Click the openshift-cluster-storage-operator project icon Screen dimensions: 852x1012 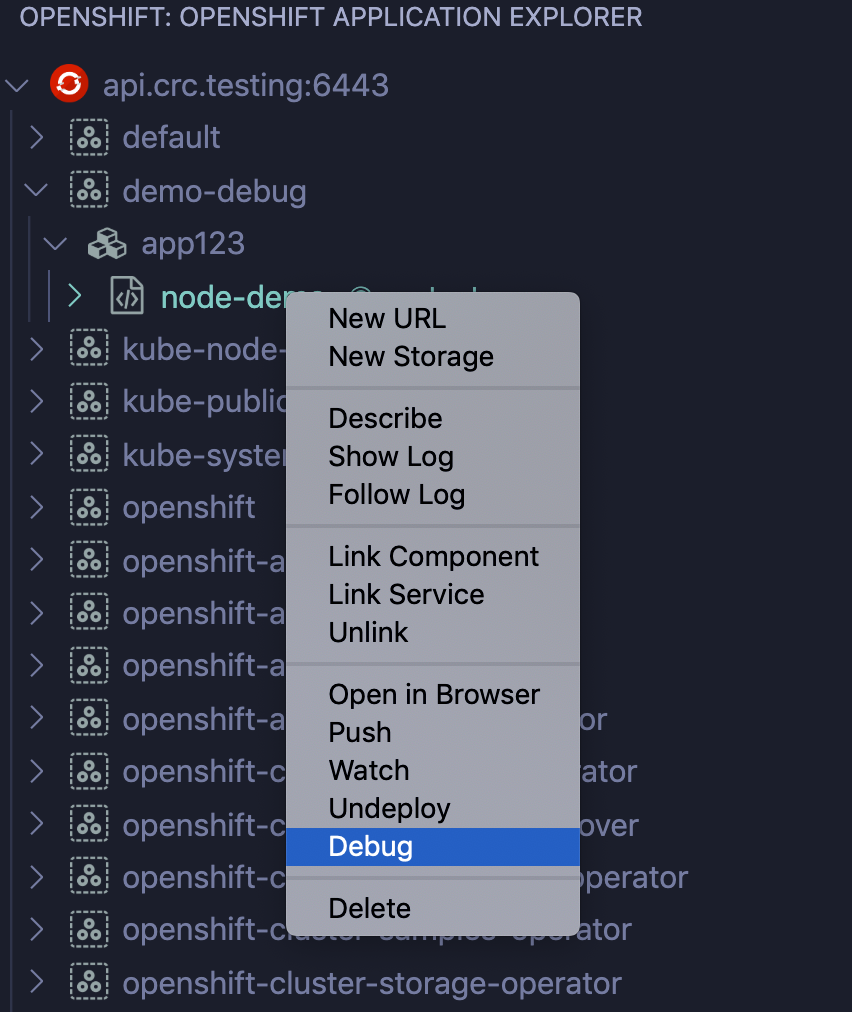(x=89, y=983)
